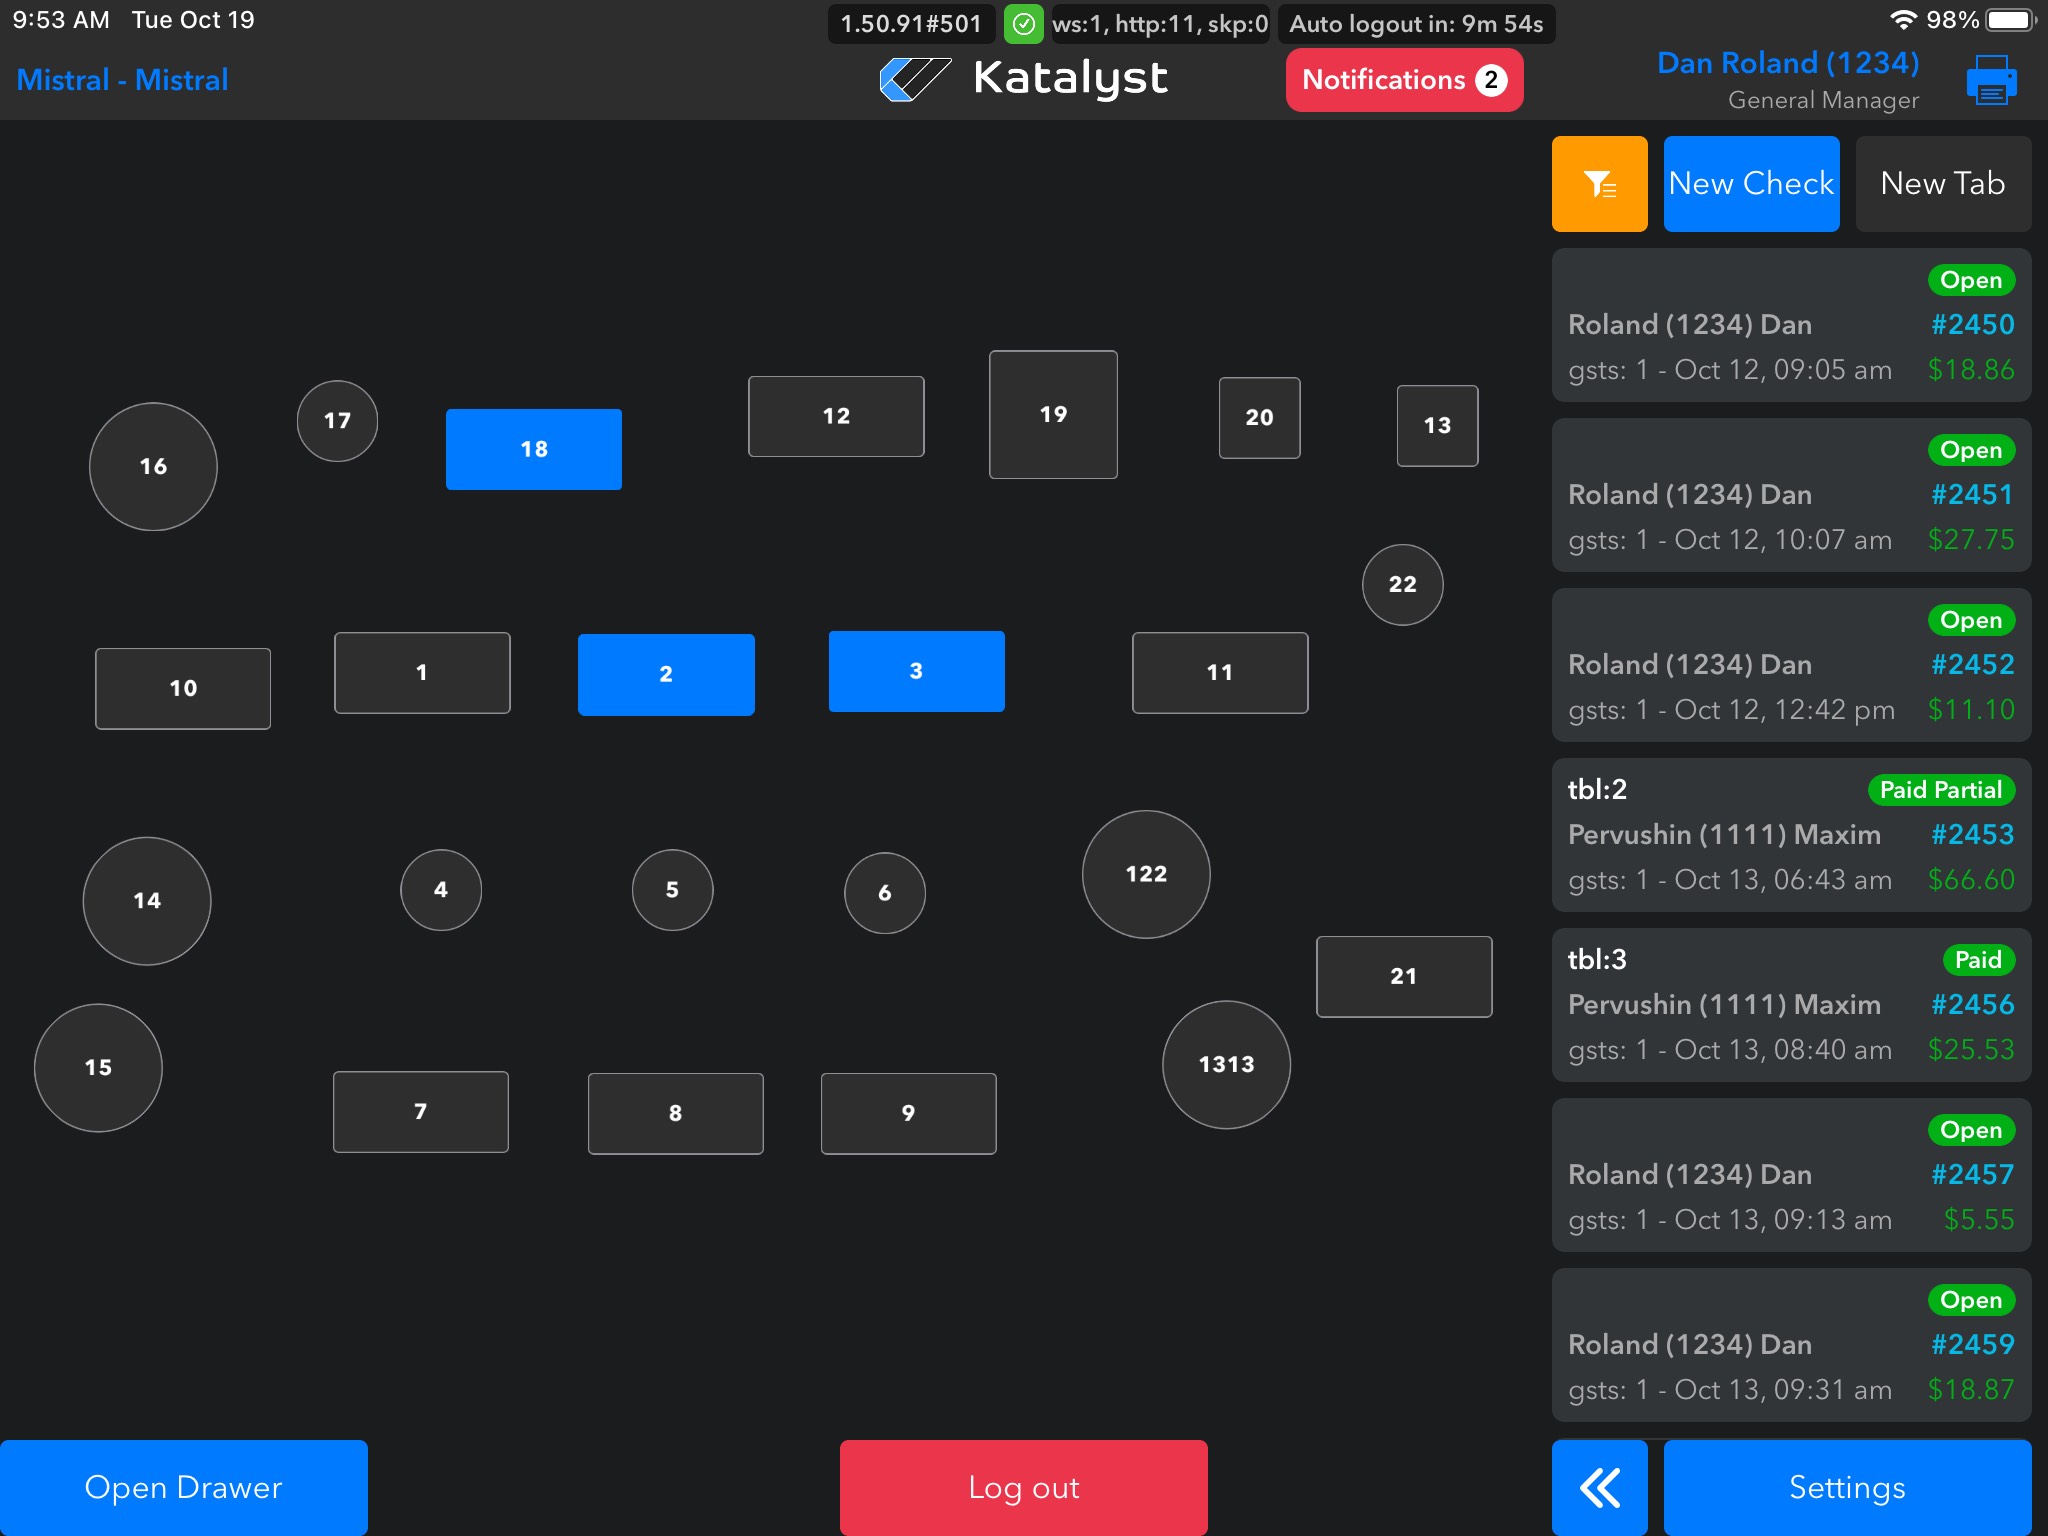Create a New Check
2048x1536 pixels.
click(1751, 184)
